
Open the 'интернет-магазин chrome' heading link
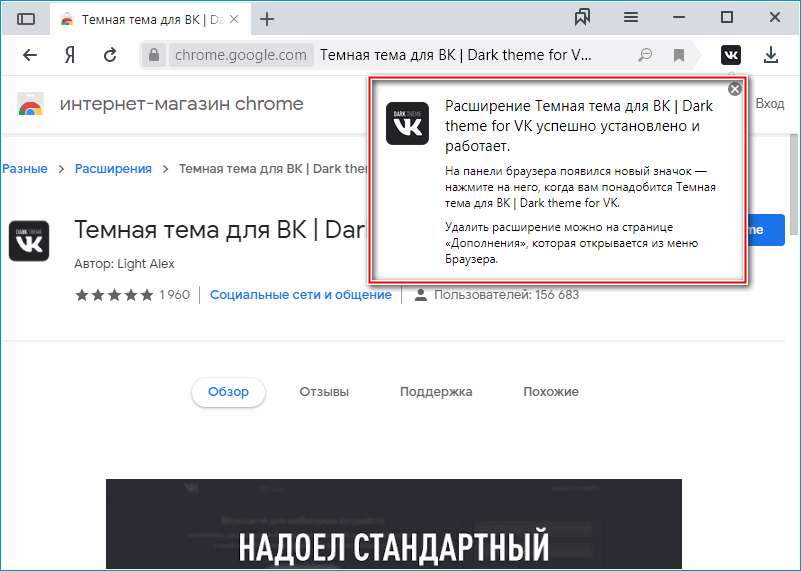click(x=181, y=104)
